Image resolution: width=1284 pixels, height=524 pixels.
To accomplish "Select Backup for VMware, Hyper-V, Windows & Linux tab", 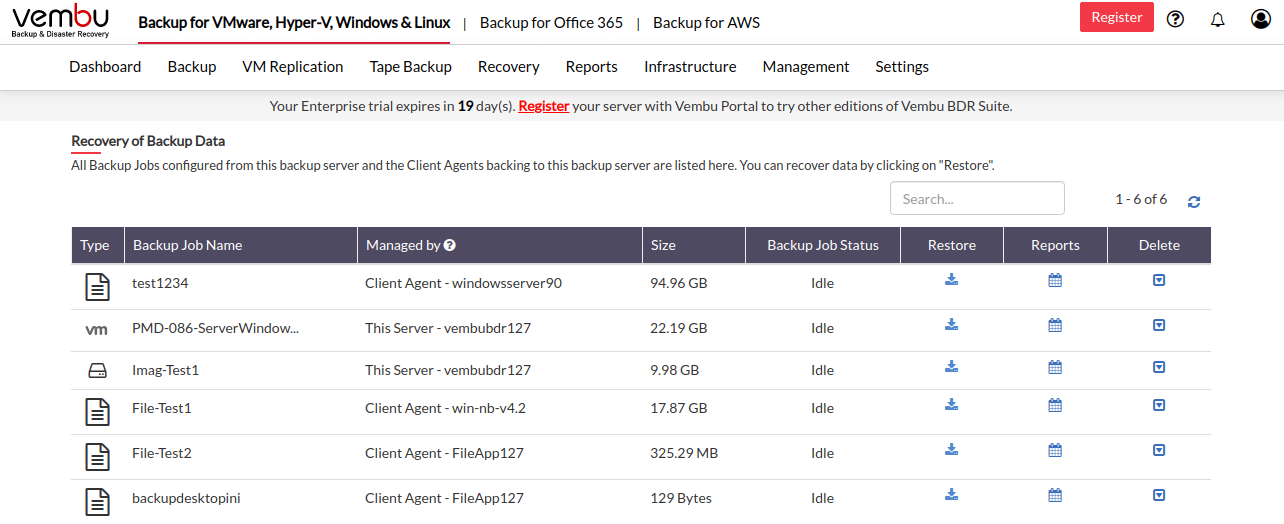I will [294, 22].
